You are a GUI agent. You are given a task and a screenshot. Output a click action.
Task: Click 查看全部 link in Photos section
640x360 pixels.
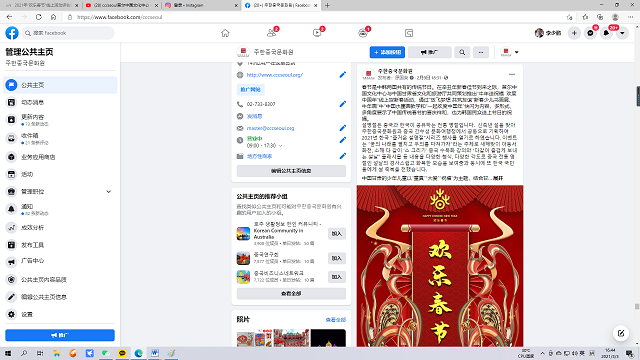336,320
